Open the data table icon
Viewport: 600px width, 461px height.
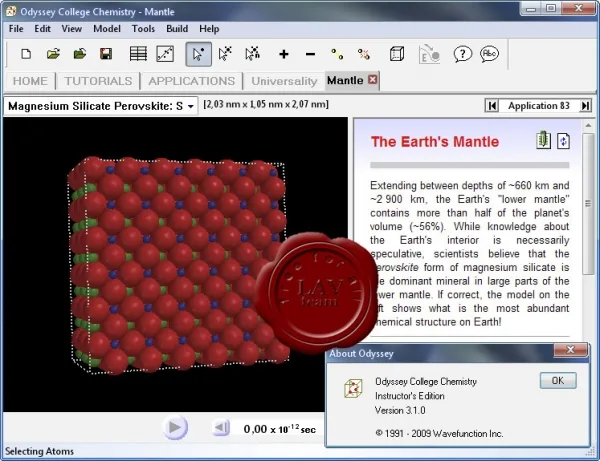pyautogui.click(x=138, y=54)
